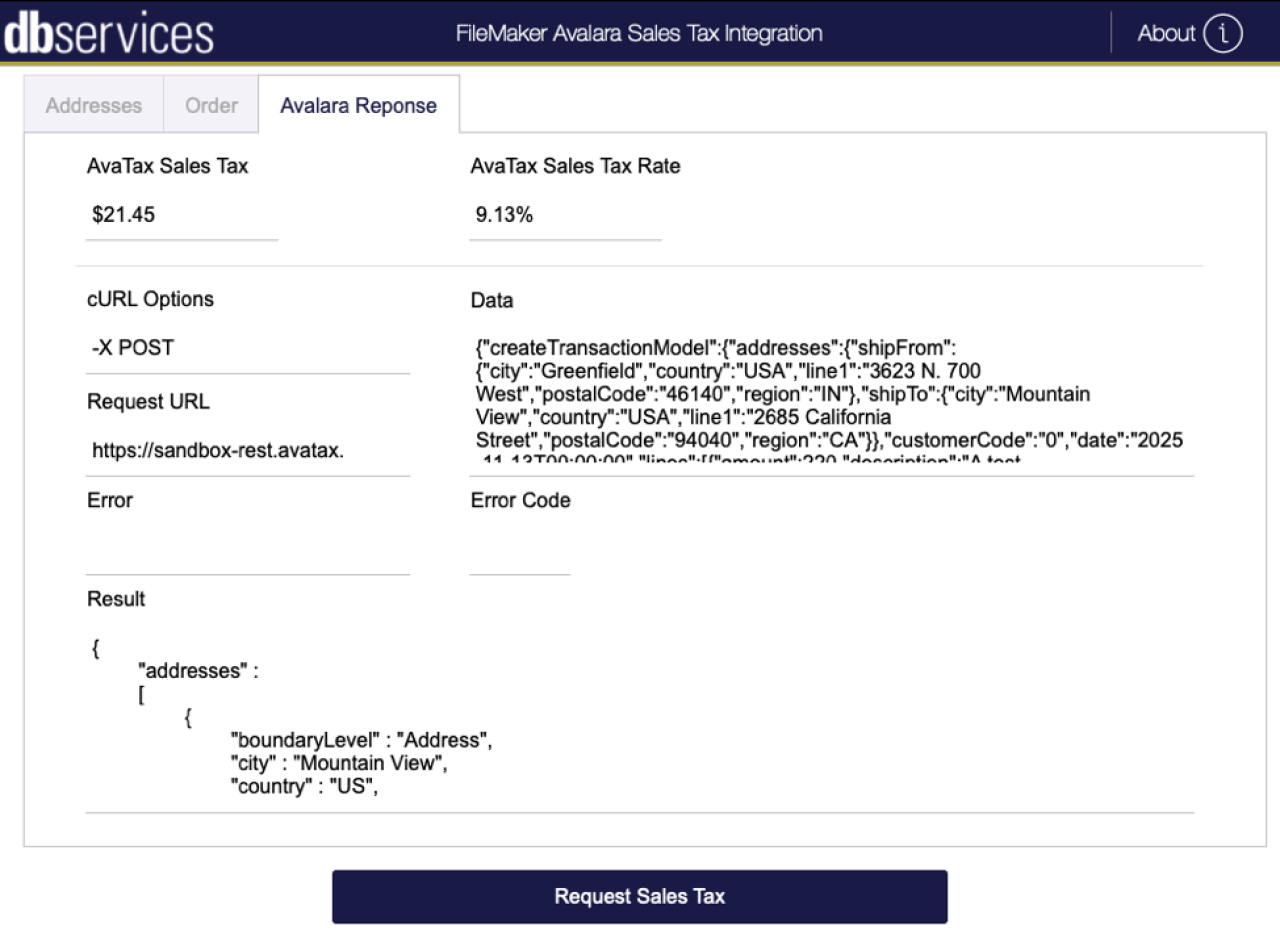This screenshot has height=938, width=1280.
Task: Click the FileMaker Avalara Sales Tax Integration title
Action: click(639, 33)
